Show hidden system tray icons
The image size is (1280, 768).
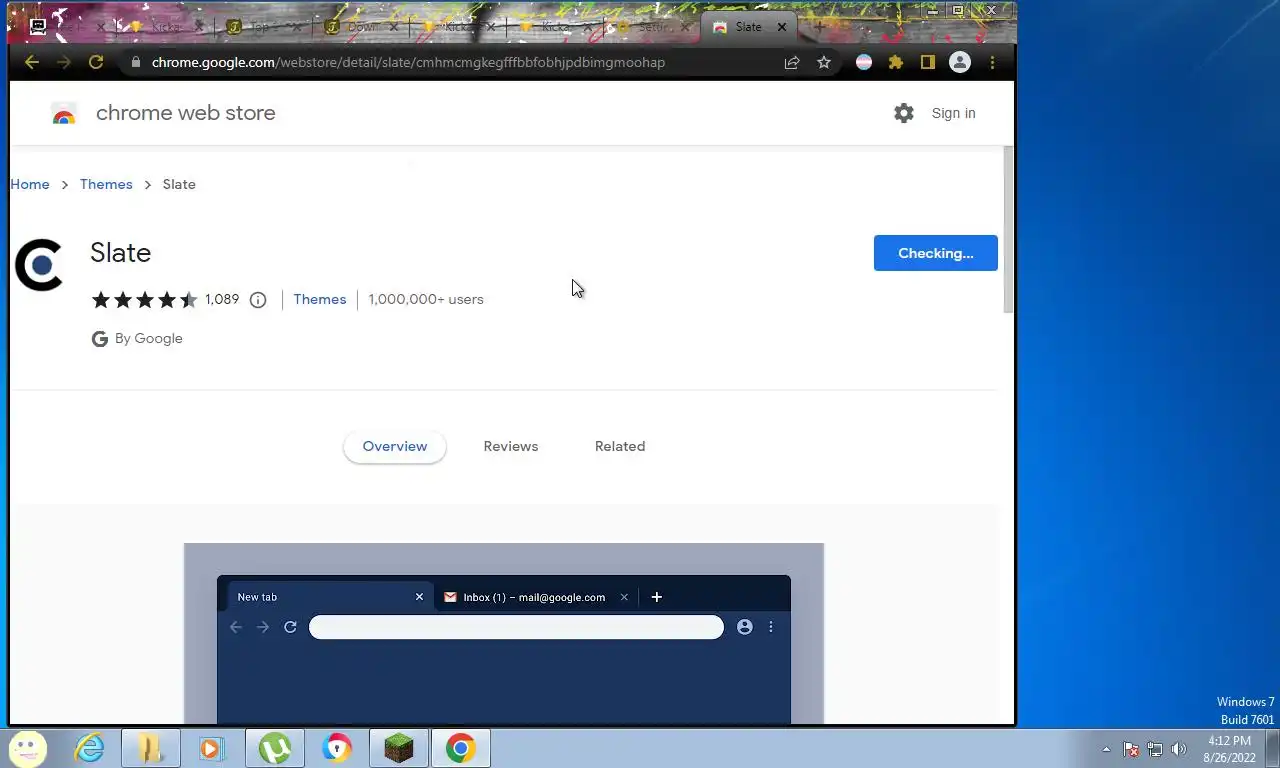1106,749
